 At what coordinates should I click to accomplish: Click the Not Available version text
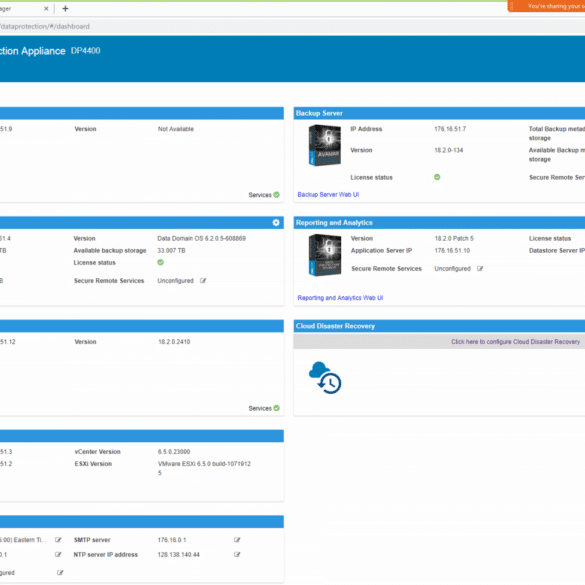point(175,129)
